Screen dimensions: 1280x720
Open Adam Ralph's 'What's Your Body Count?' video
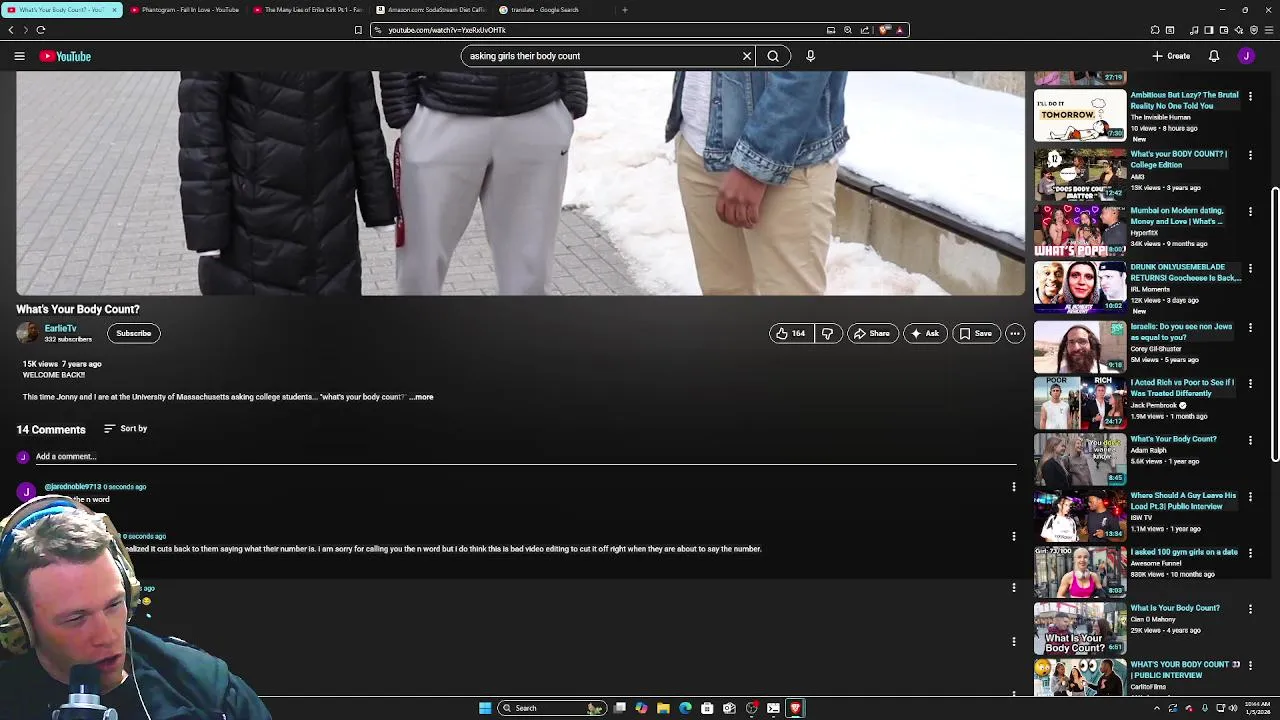coord(1173,439)
